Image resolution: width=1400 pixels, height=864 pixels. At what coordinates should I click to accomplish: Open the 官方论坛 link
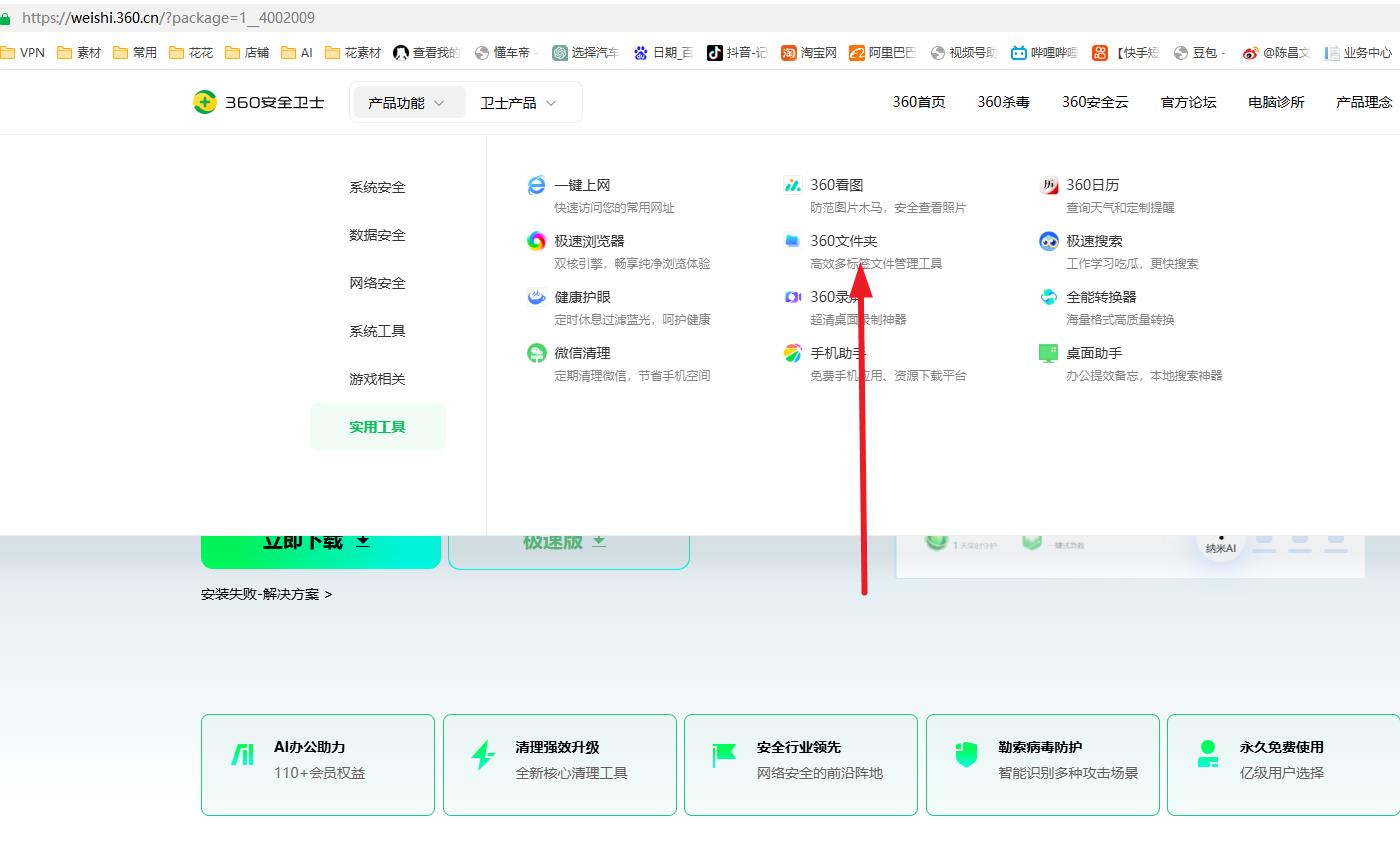tap(1188, 102)
